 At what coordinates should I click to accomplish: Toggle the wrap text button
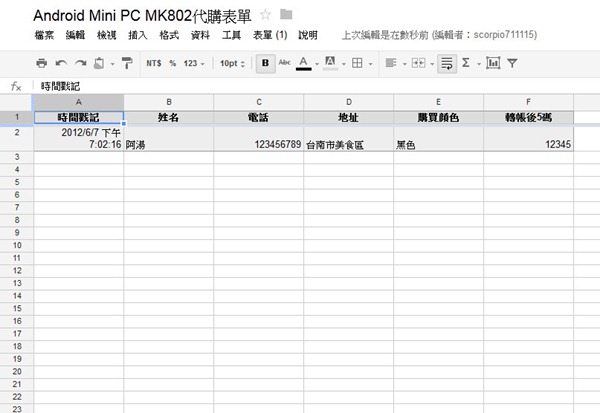tap(447, 63)
